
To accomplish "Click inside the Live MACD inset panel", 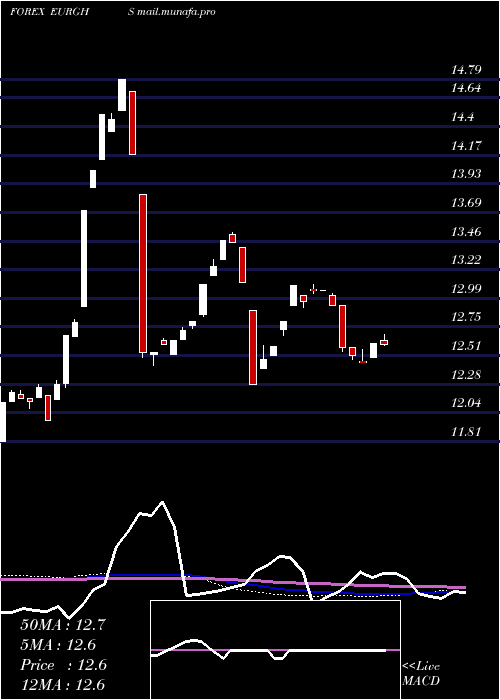I will tap(275, 650).
